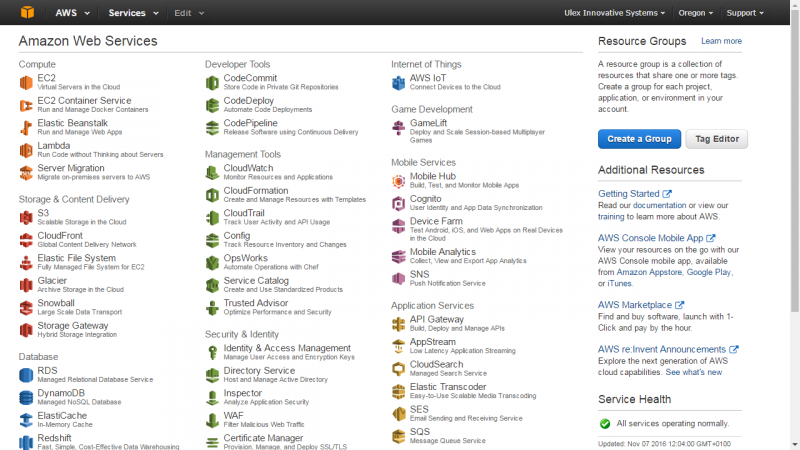Viewport: 800px width, 450px height.
Task: Click the CloudFront icon
Action: 26,240
